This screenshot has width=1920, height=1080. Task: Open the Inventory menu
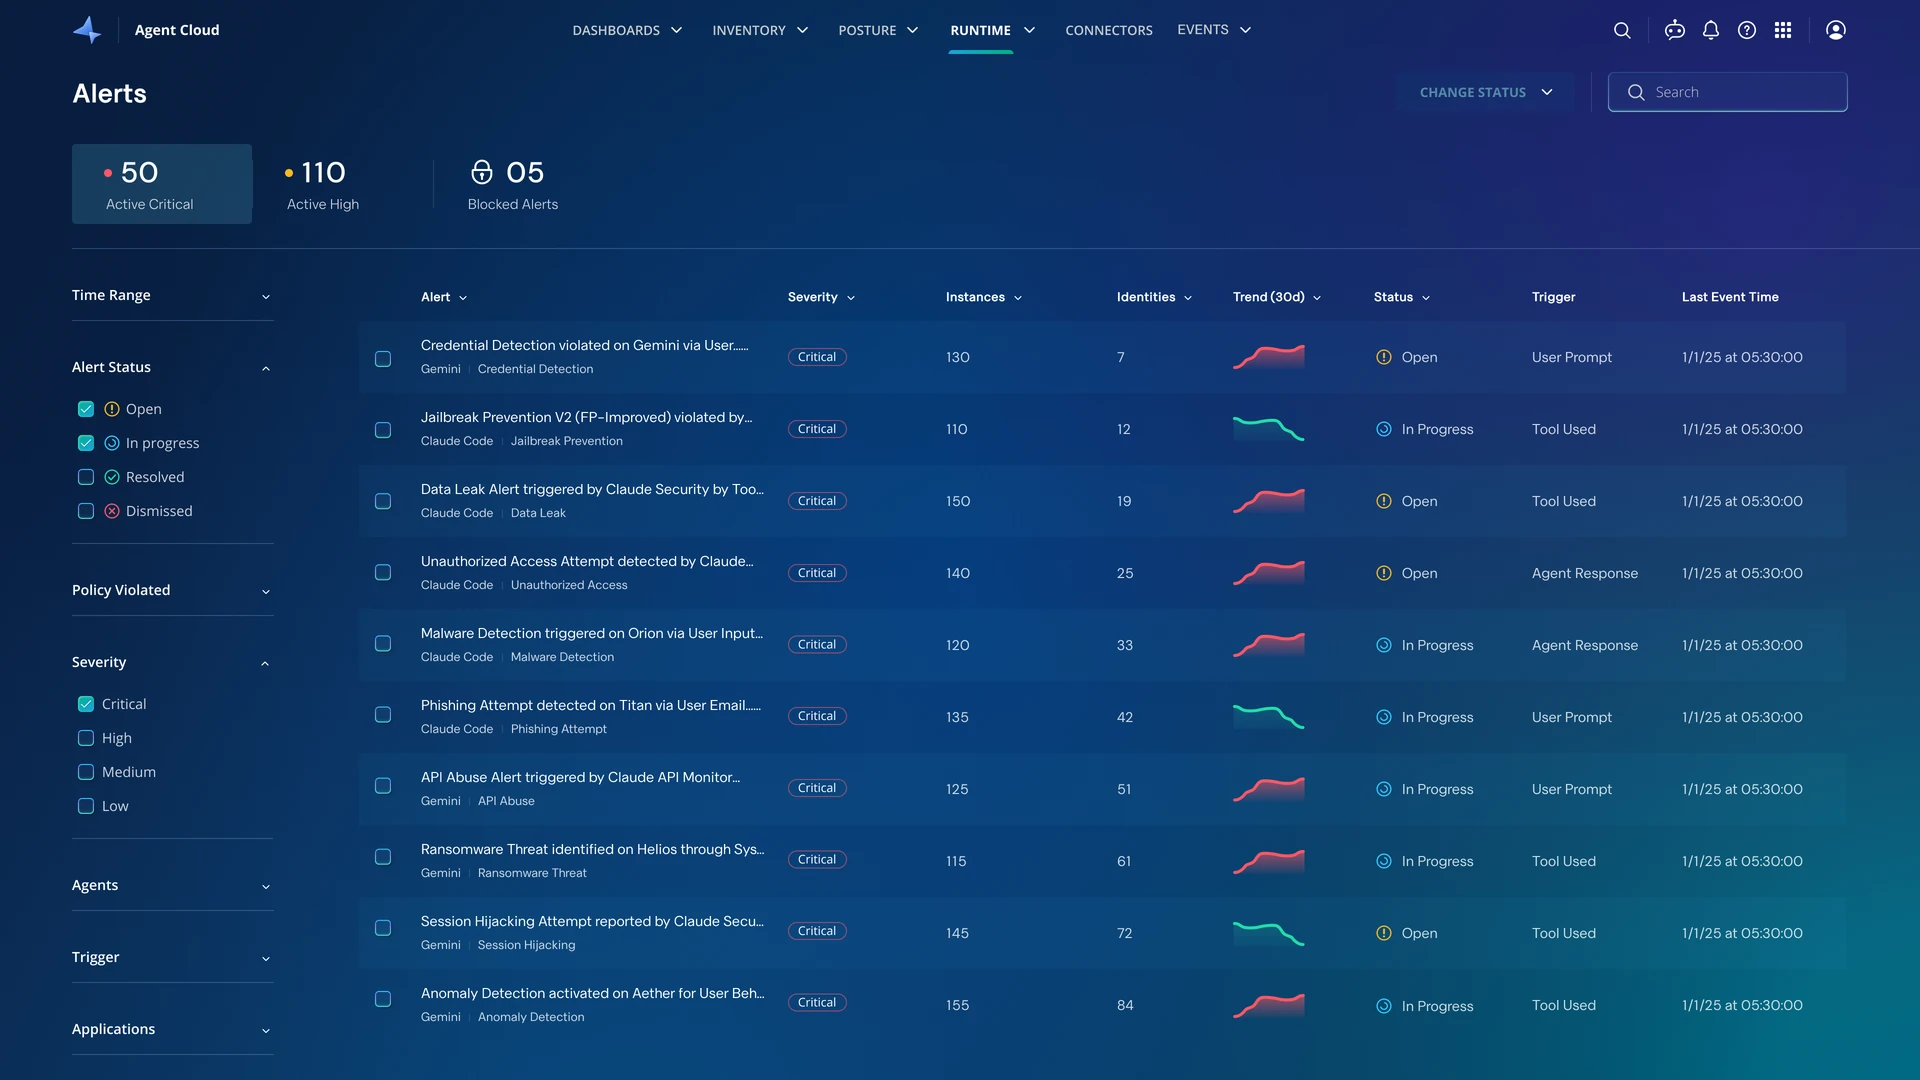tap(760, 30)
